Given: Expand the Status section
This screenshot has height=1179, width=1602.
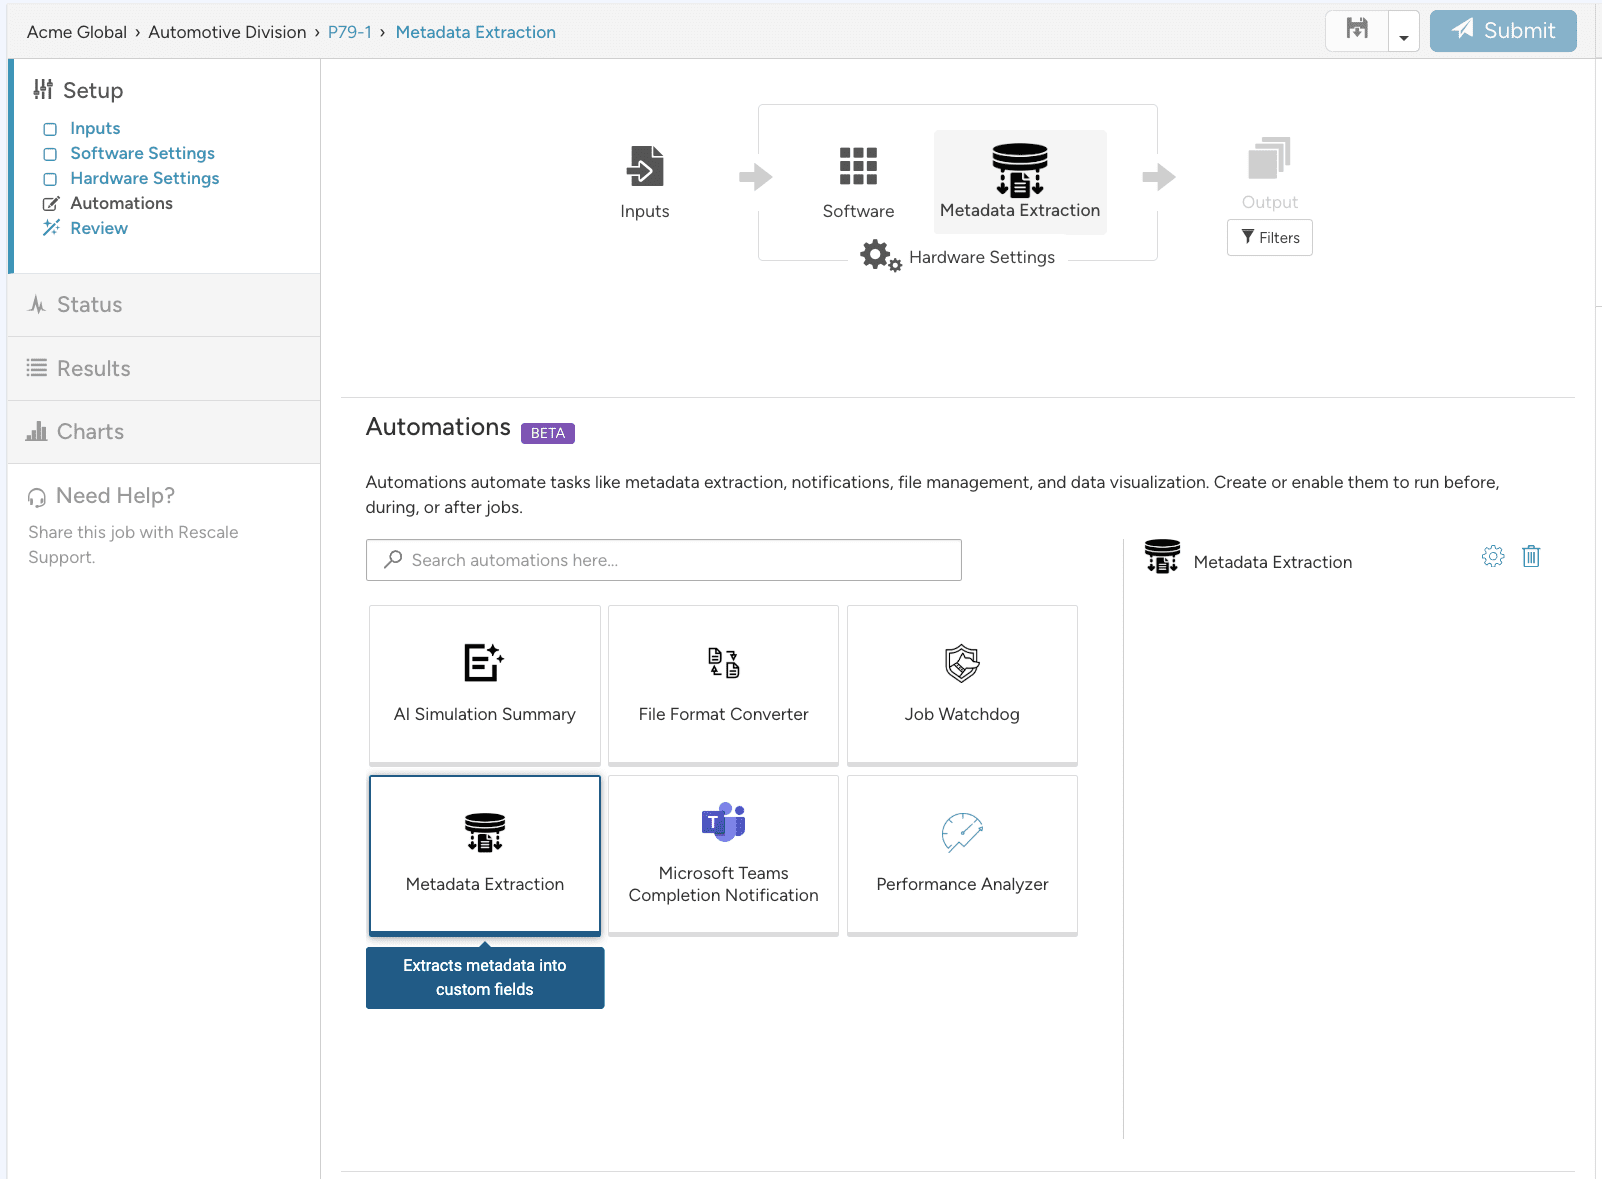Looking at the screenshot, I should click(164, 305).
